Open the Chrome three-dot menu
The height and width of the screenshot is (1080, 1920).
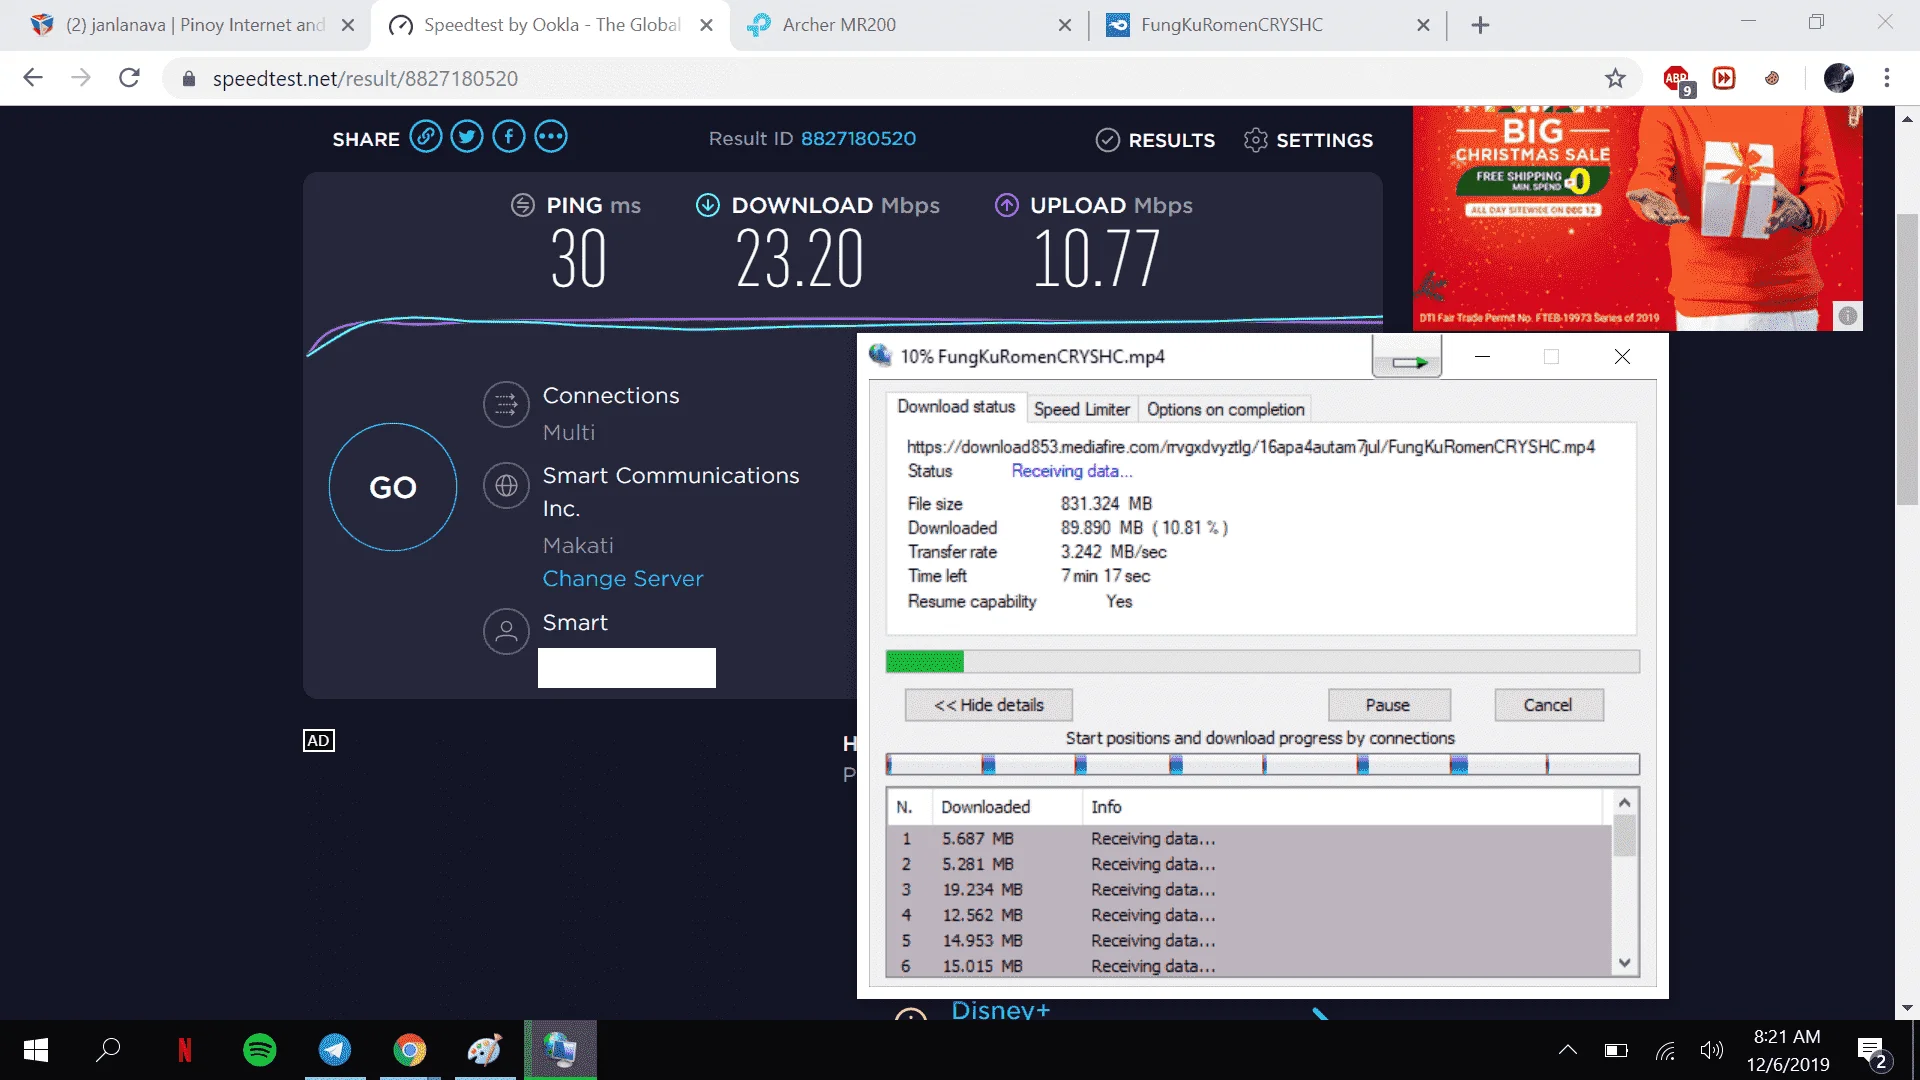pyautogui.click(x=1887, y=78)
